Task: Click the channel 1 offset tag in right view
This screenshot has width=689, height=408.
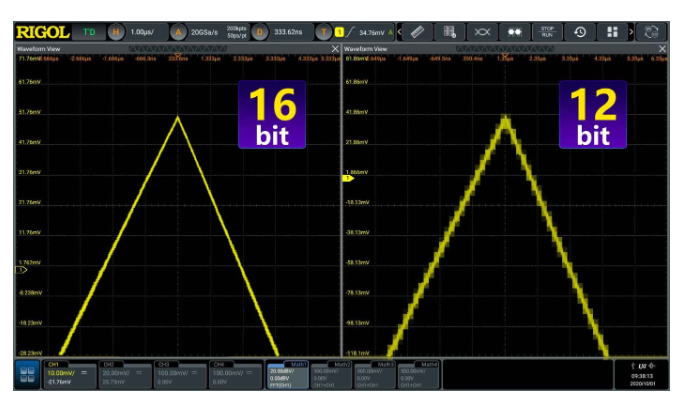Action: pyautogui.click(x=348, y=178)
